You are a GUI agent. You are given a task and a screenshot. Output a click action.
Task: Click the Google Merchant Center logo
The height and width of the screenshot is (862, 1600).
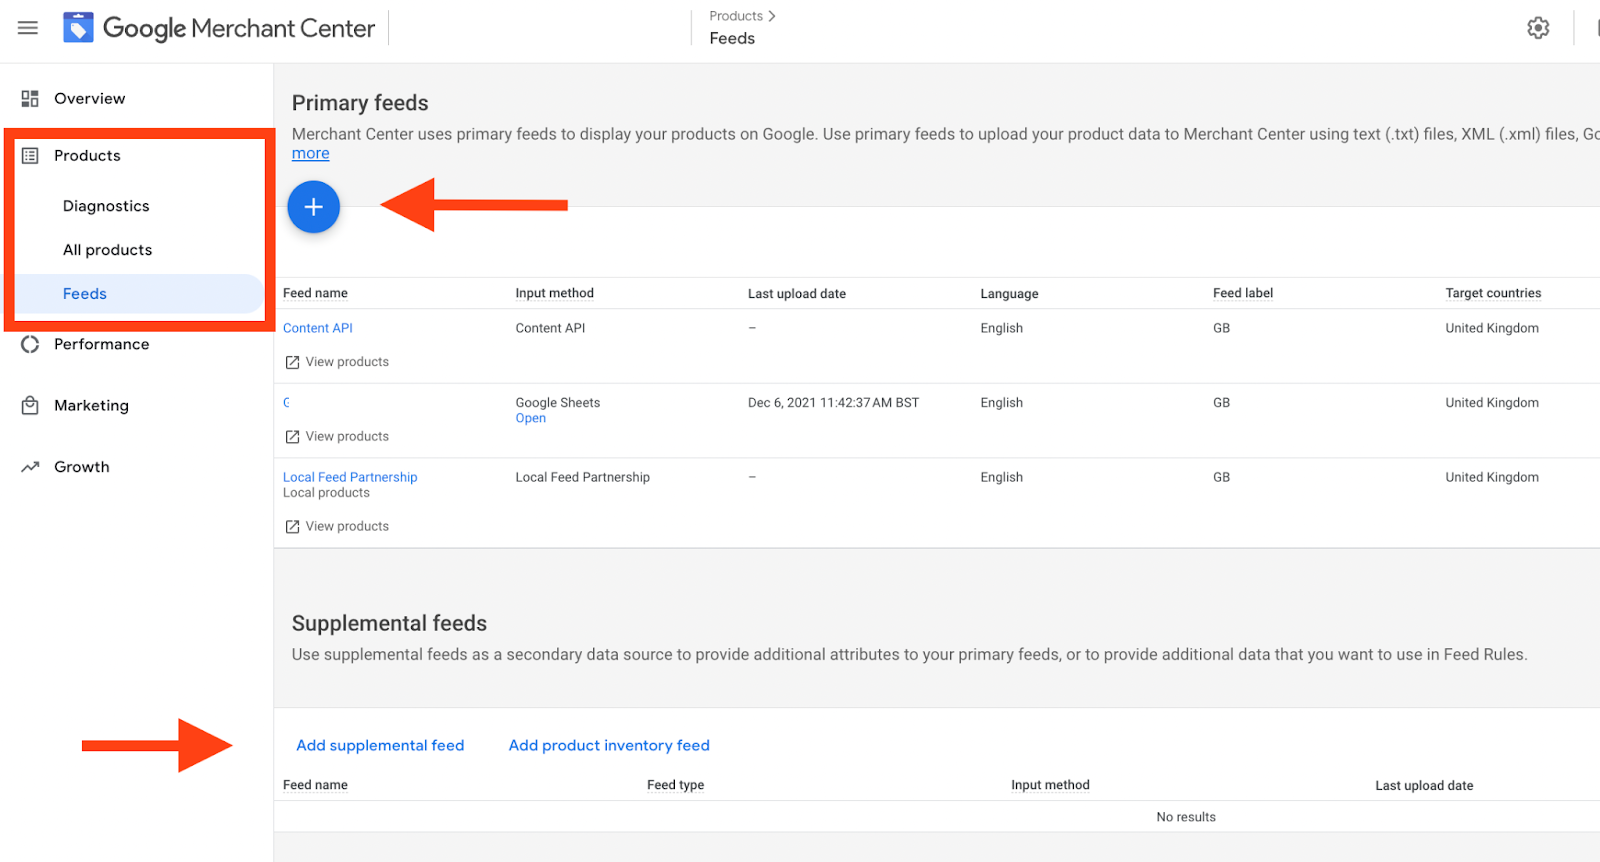tap(78, 28)
